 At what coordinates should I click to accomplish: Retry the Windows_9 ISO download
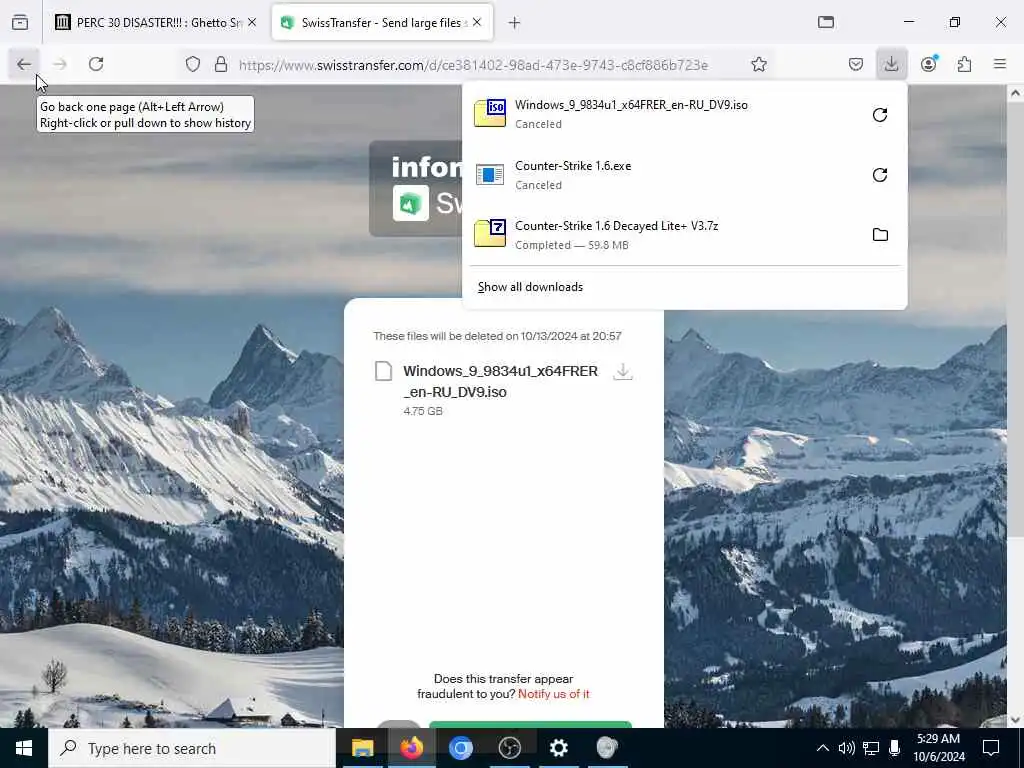[880, 115]
